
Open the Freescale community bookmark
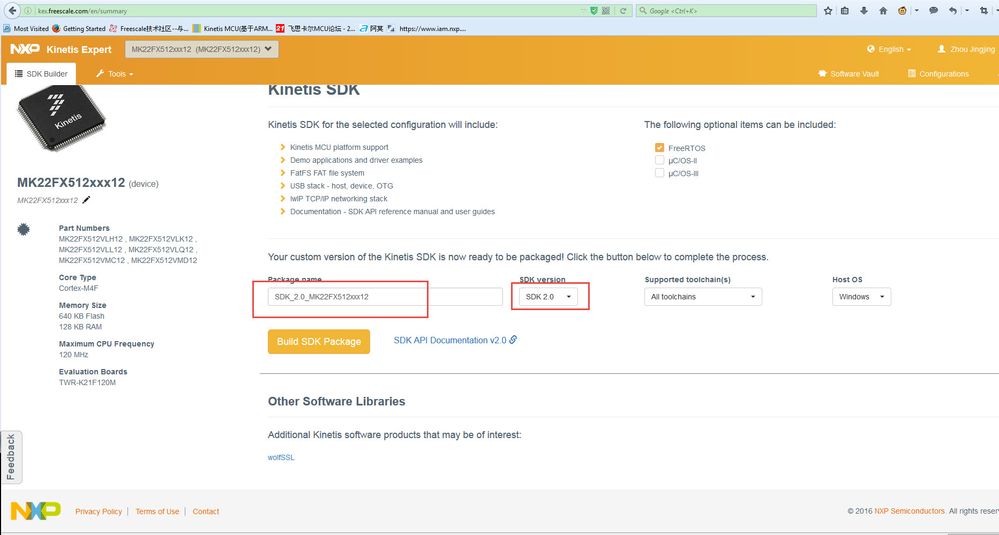(x=149, y=28)
